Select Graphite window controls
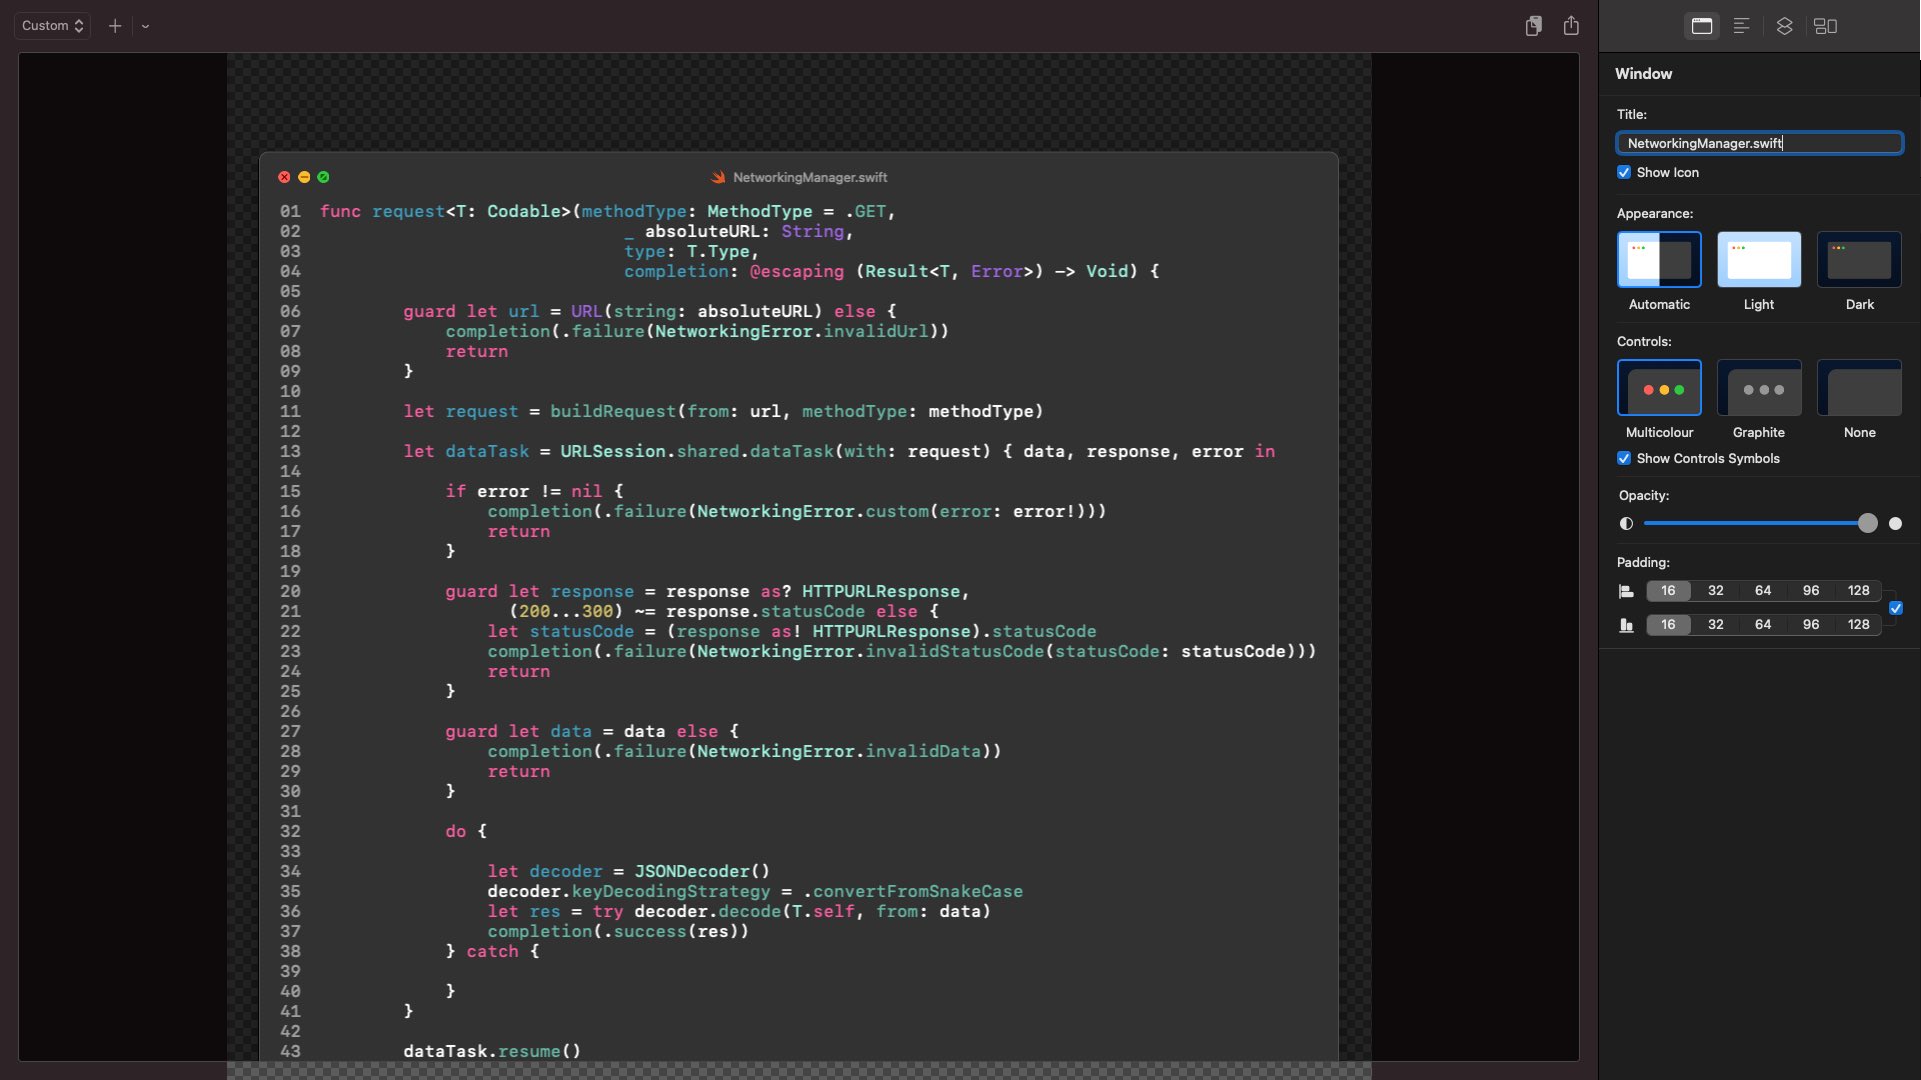Screen dimensions: 1921x1080 pyautogui.click(x=1759, y=388)
